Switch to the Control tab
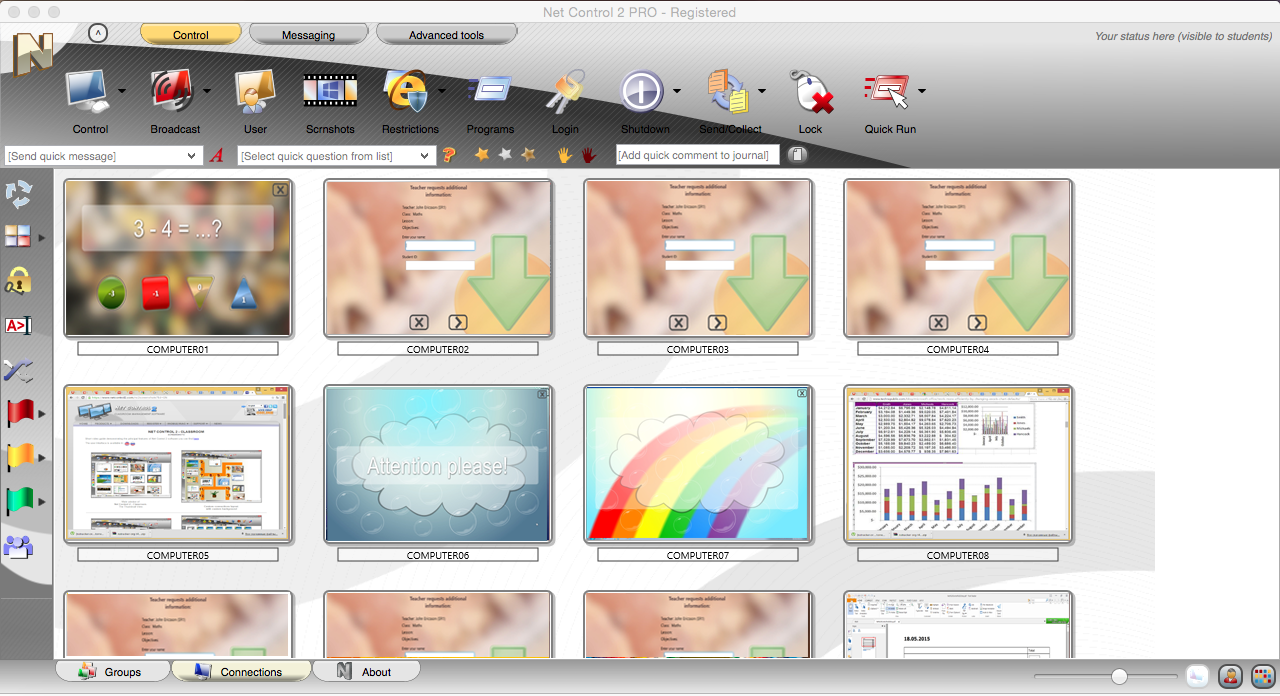The width and height of the screenshot is (1280, 696). click(191, 35)
